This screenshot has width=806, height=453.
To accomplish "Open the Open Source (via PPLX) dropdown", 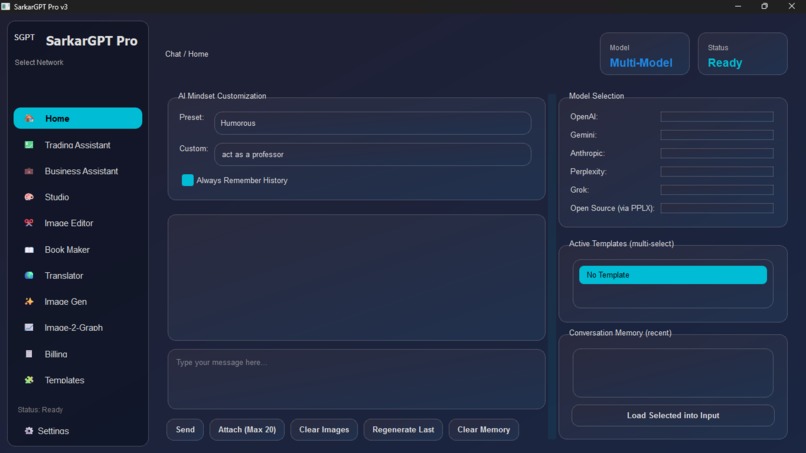I will [x=717, y=208].
